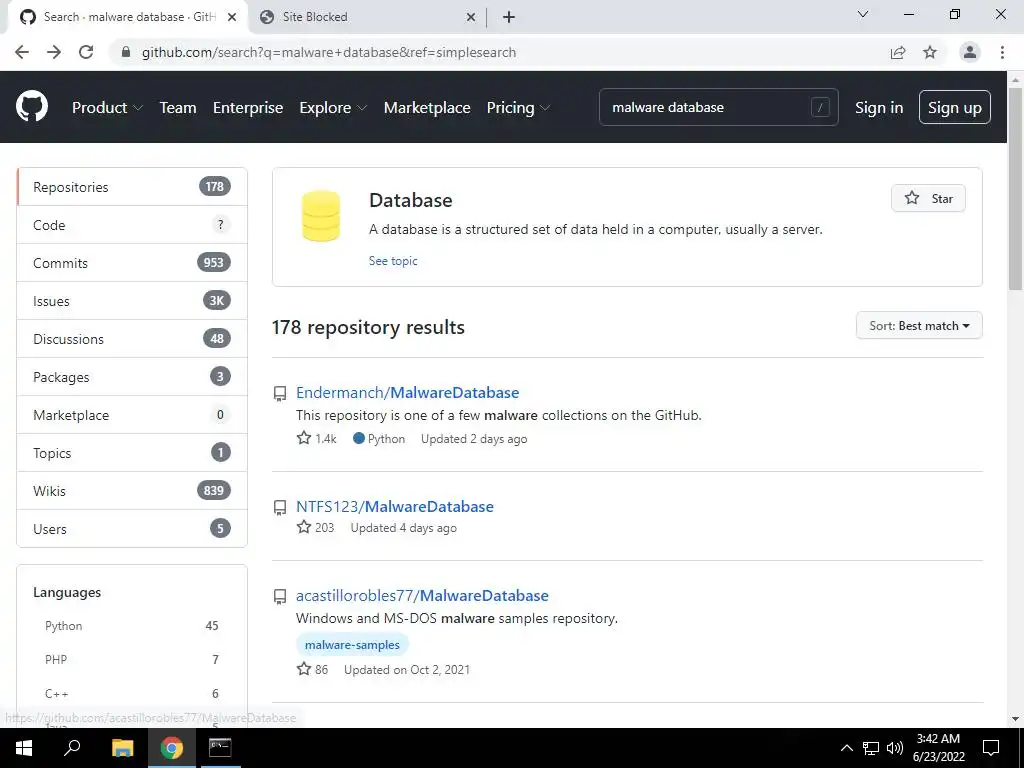This screenshot has height=768, width=1024.
Task: Click the yellow Database topic icon
Action: 321,216
